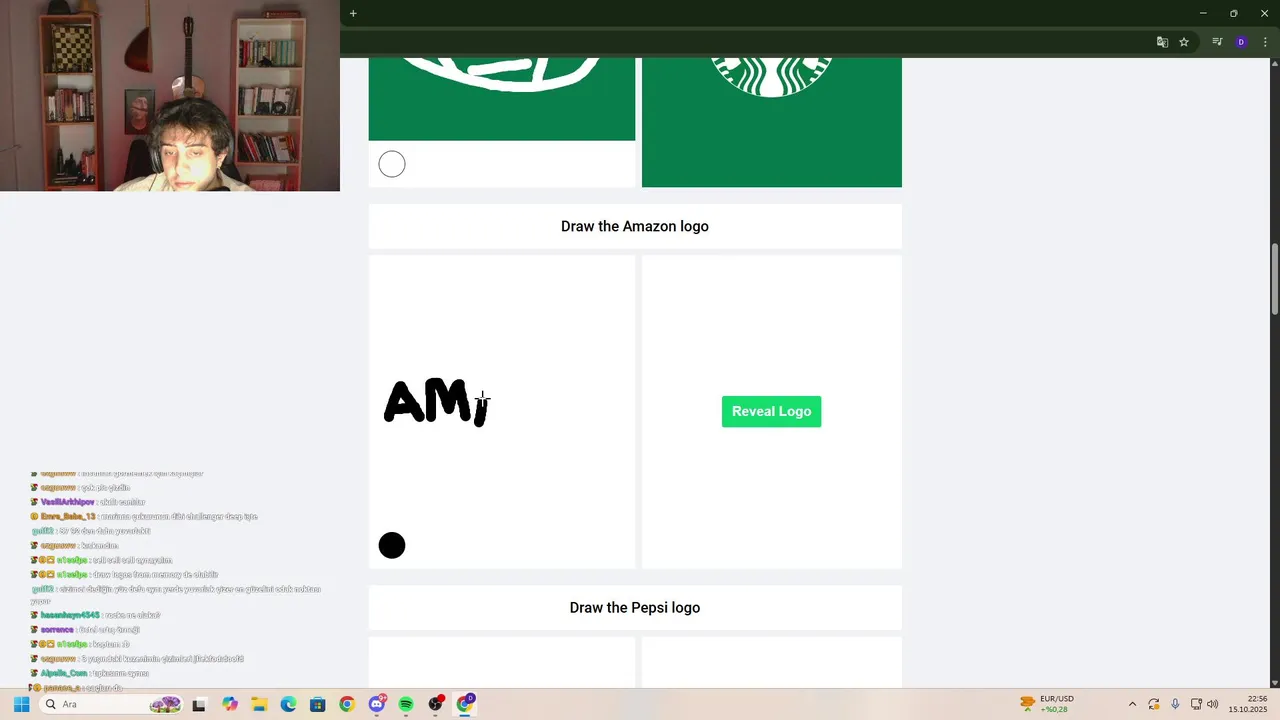Click the microphone tray icon
The width and height of the screenshot is (1280, 720).
pos(1175,704)
